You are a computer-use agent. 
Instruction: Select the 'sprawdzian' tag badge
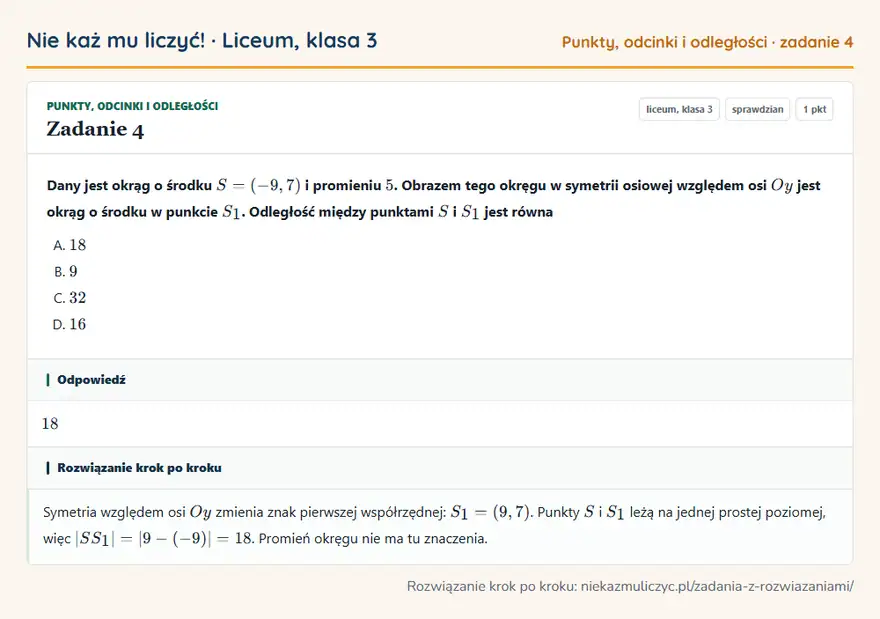click(x=757, y=109)
